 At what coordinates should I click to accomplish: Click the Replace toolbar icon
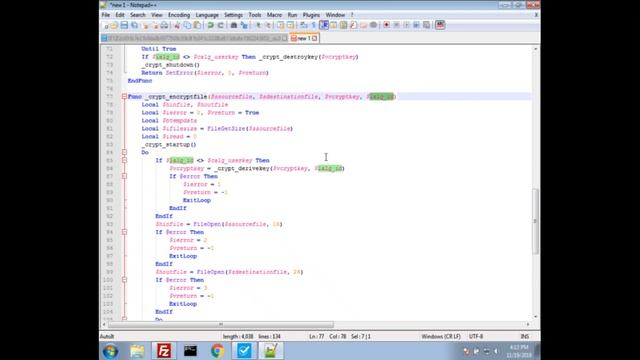pos(244,25)
